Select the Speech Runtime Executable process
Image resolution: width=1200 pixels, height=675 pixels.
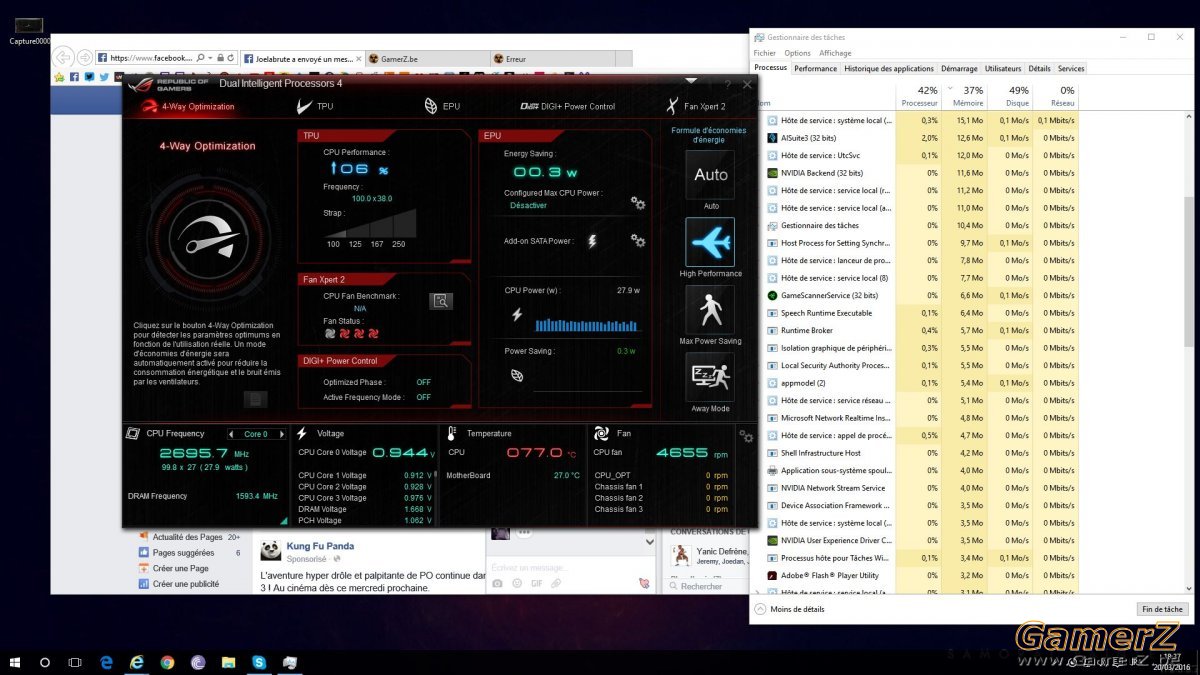[921, 313]
